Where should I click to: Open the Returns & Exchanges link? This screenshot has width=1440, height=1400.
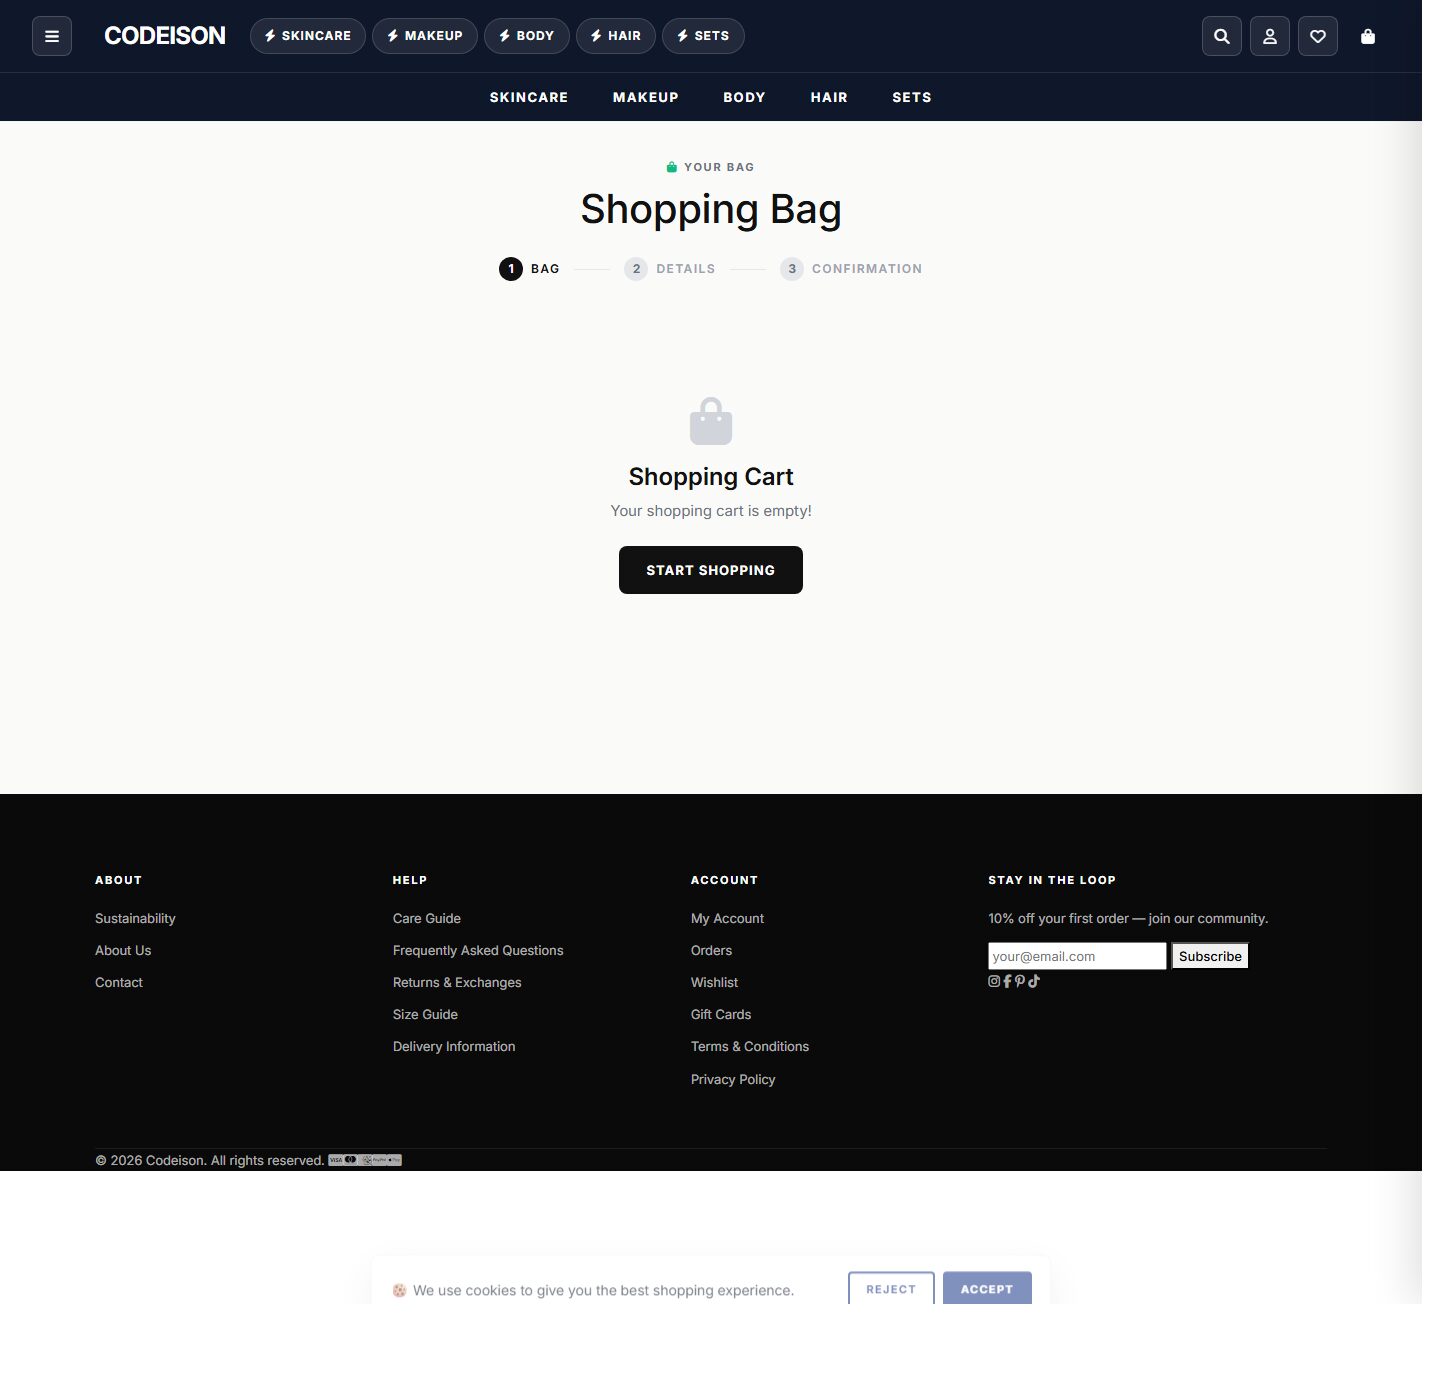[457, 982]
